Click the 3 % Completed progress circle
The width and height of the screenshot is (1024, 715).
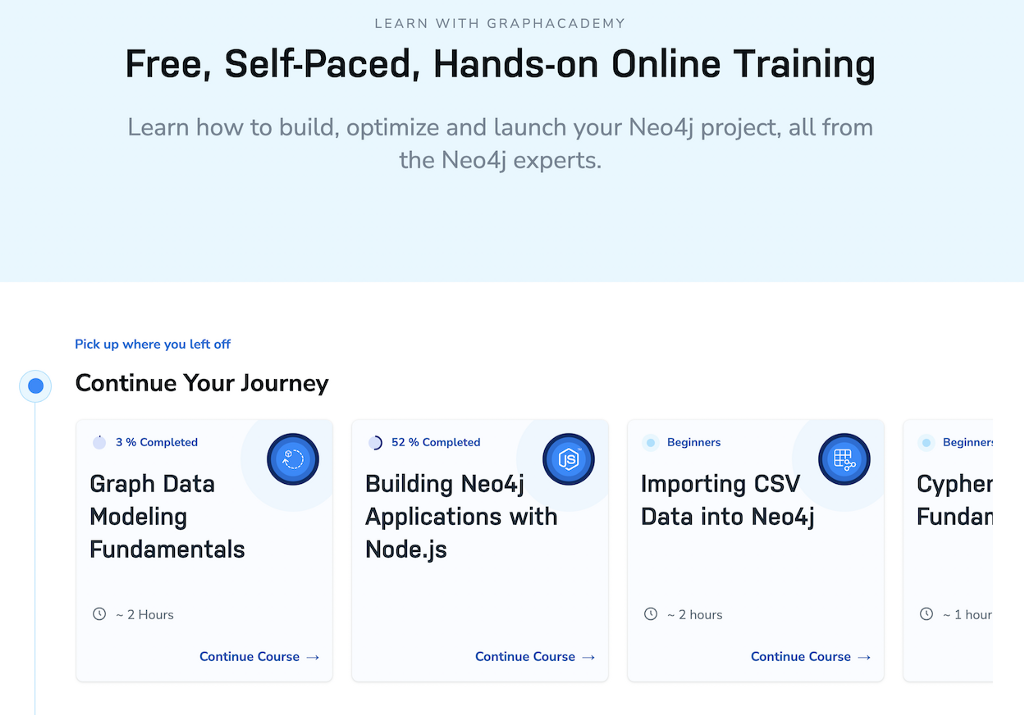click(99, 442)
